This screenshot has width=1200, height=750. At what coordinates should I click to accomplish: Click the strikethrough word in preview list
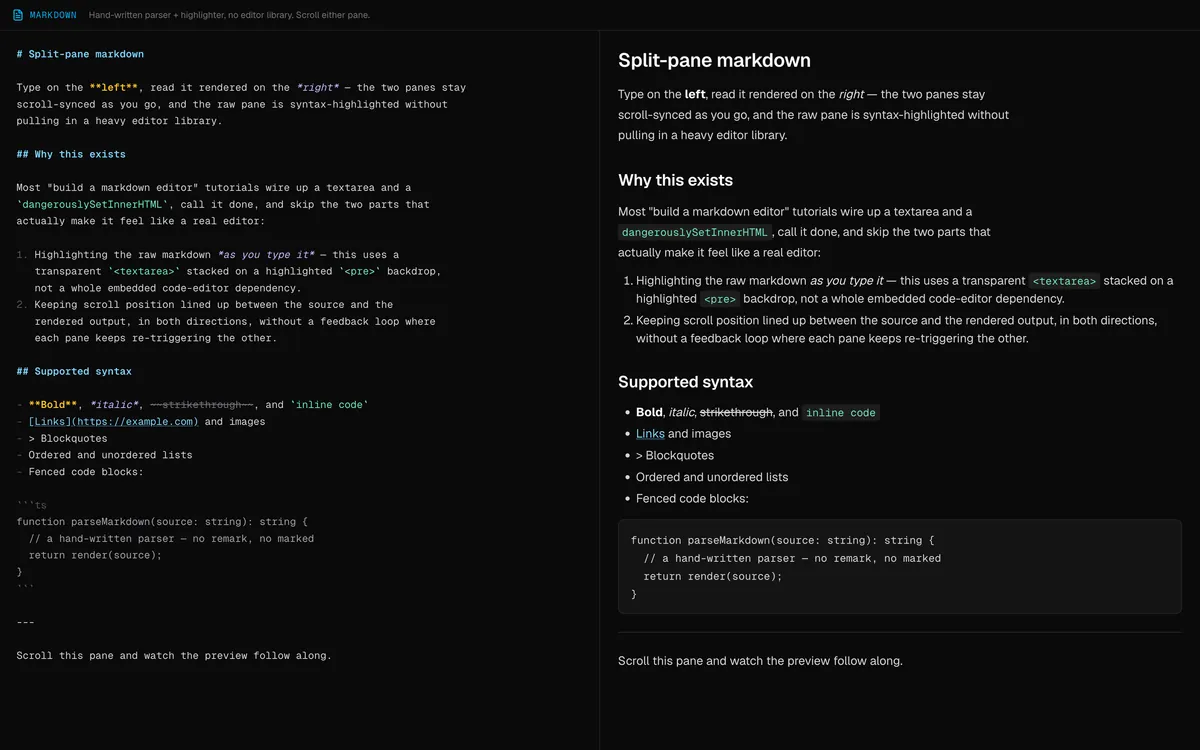[x=736, y=412]
